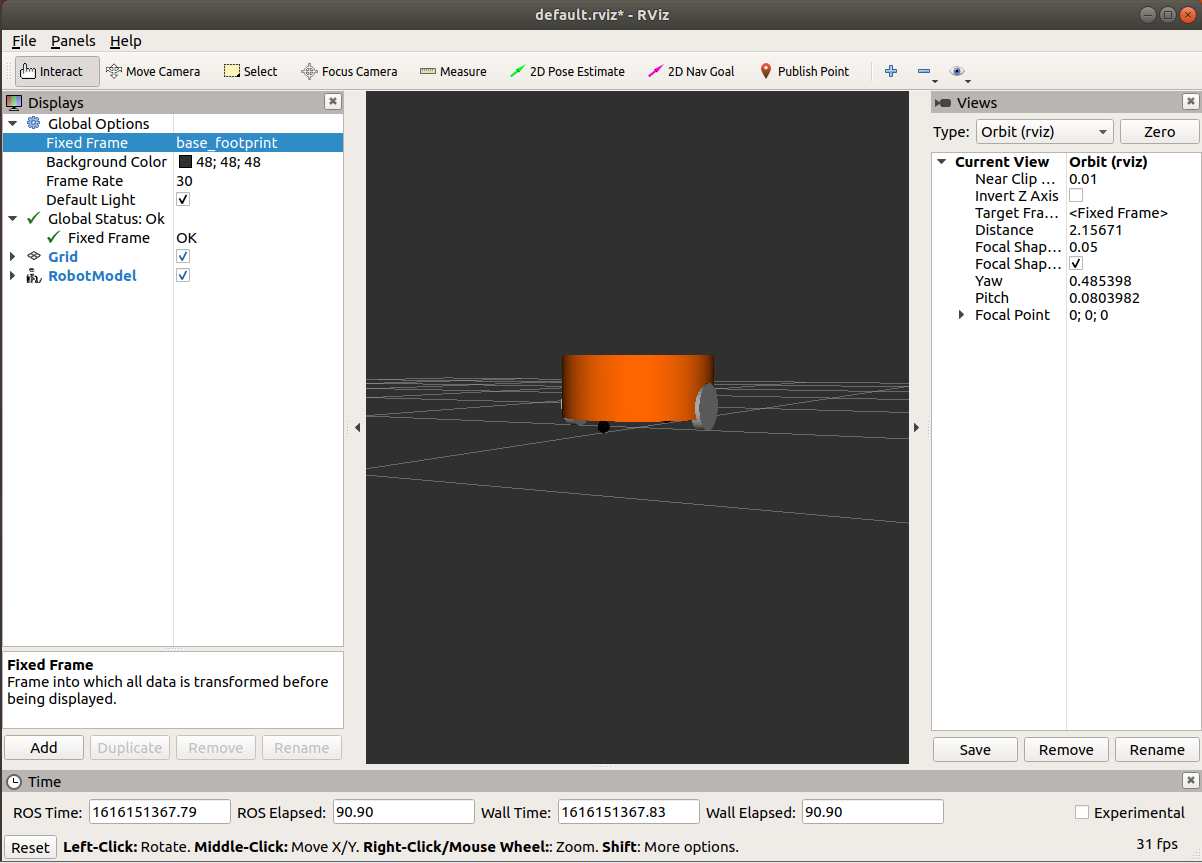Select the Publish Point tool
1202x863 pixels.
[x=804, y=71]
